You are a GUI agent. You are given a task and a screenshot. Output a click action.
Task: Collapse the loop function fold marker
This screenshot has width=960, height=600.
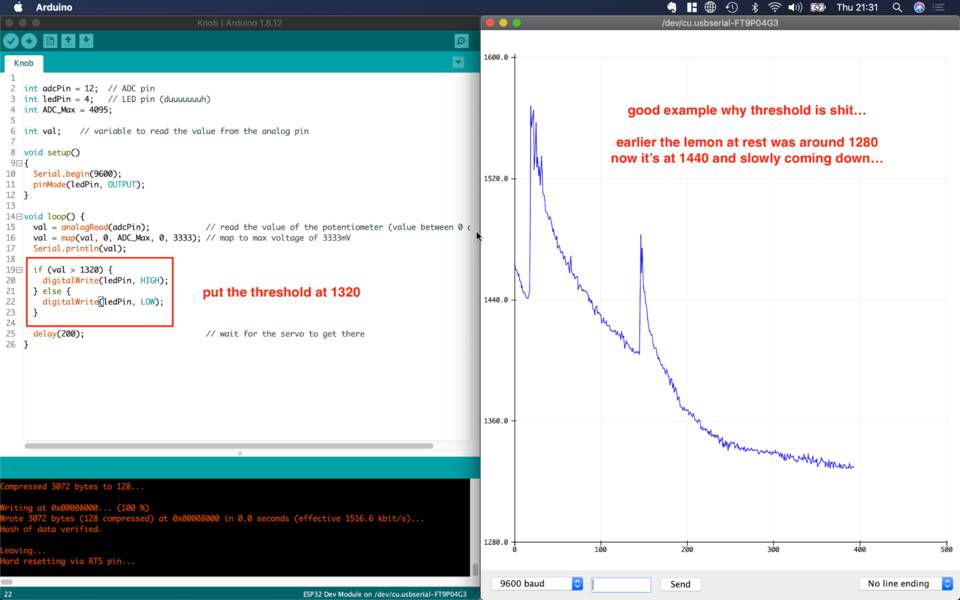click(x=19, y=216)
